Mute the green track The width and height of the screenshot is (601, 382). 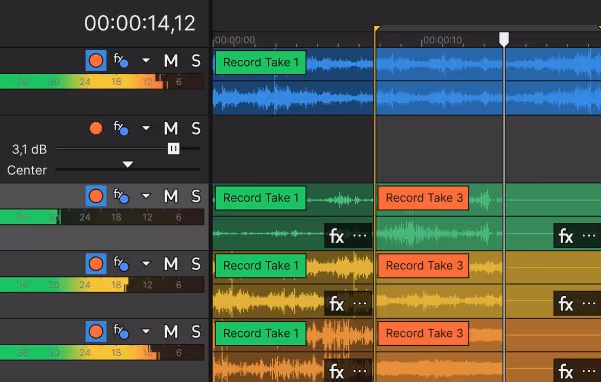click(x=171, y=196)
